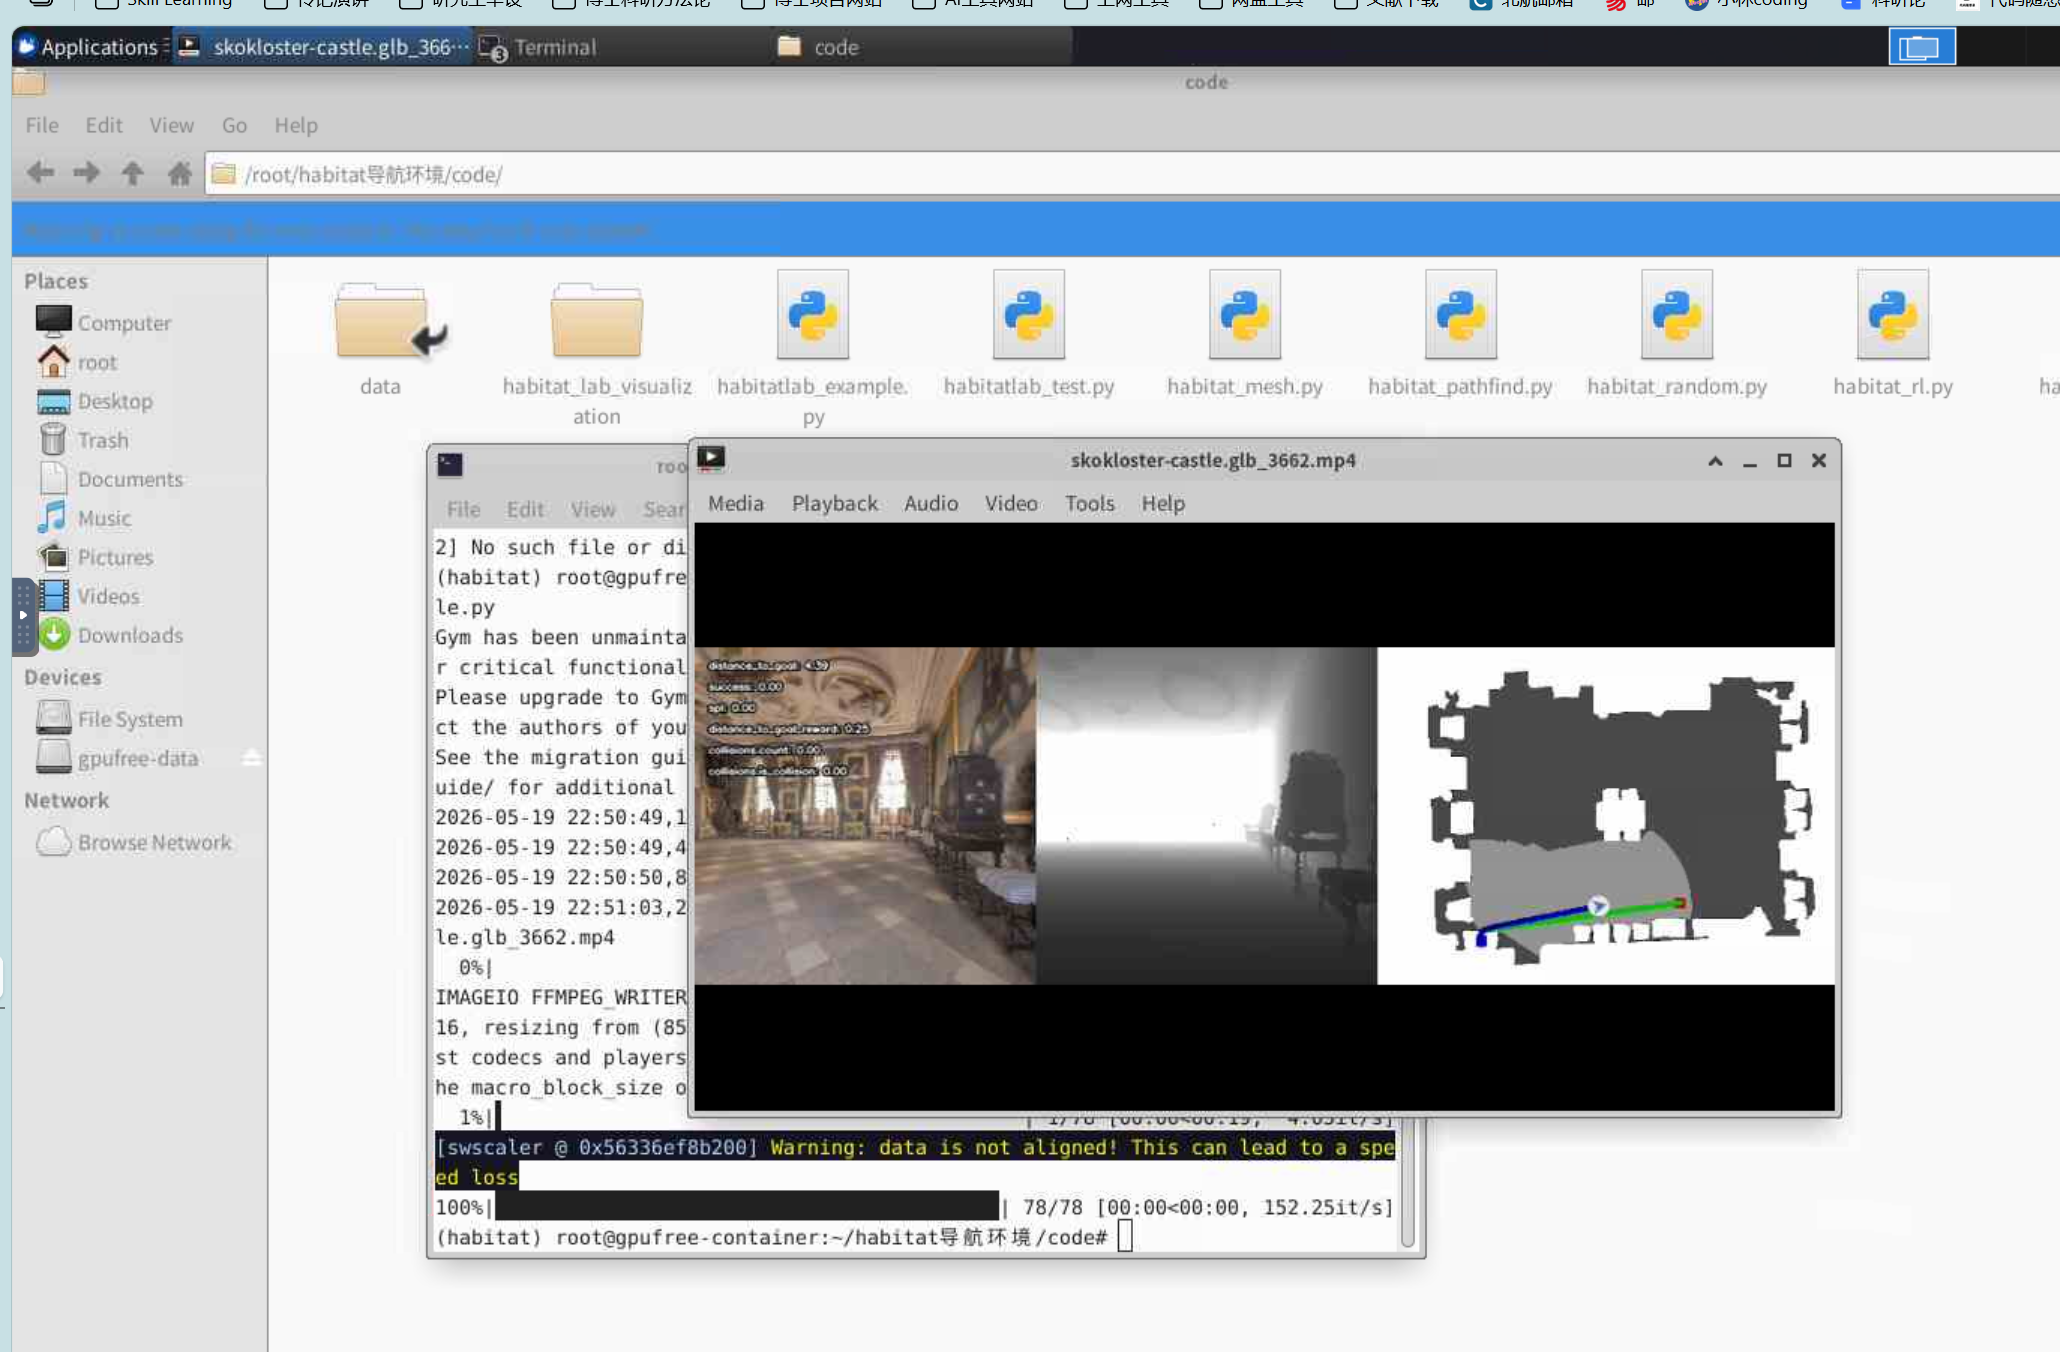Open the Tools menu in video player
The image size is (2060, 1352).
[1090, 503]
